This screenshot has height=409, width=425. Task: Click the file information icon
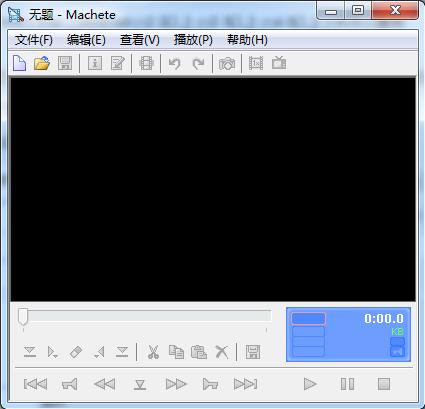tap(95, 63)
